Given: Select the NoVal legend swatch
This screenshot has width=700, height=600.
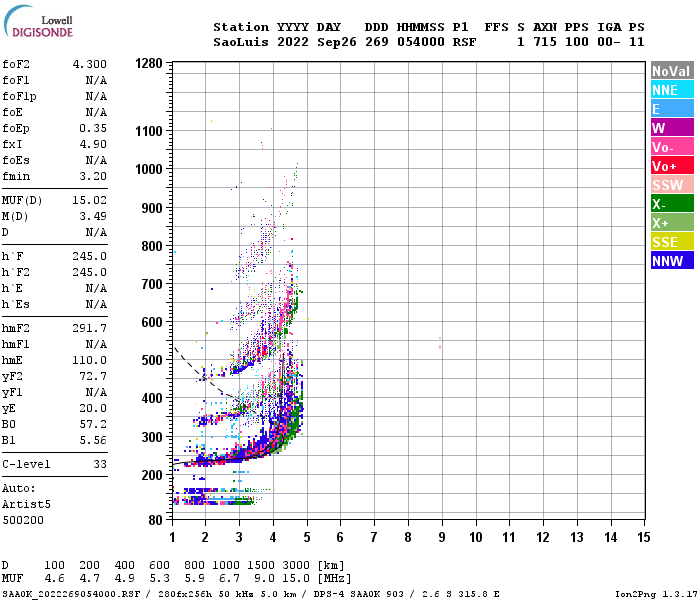Looking at the screenshot, I should point(672,71).
